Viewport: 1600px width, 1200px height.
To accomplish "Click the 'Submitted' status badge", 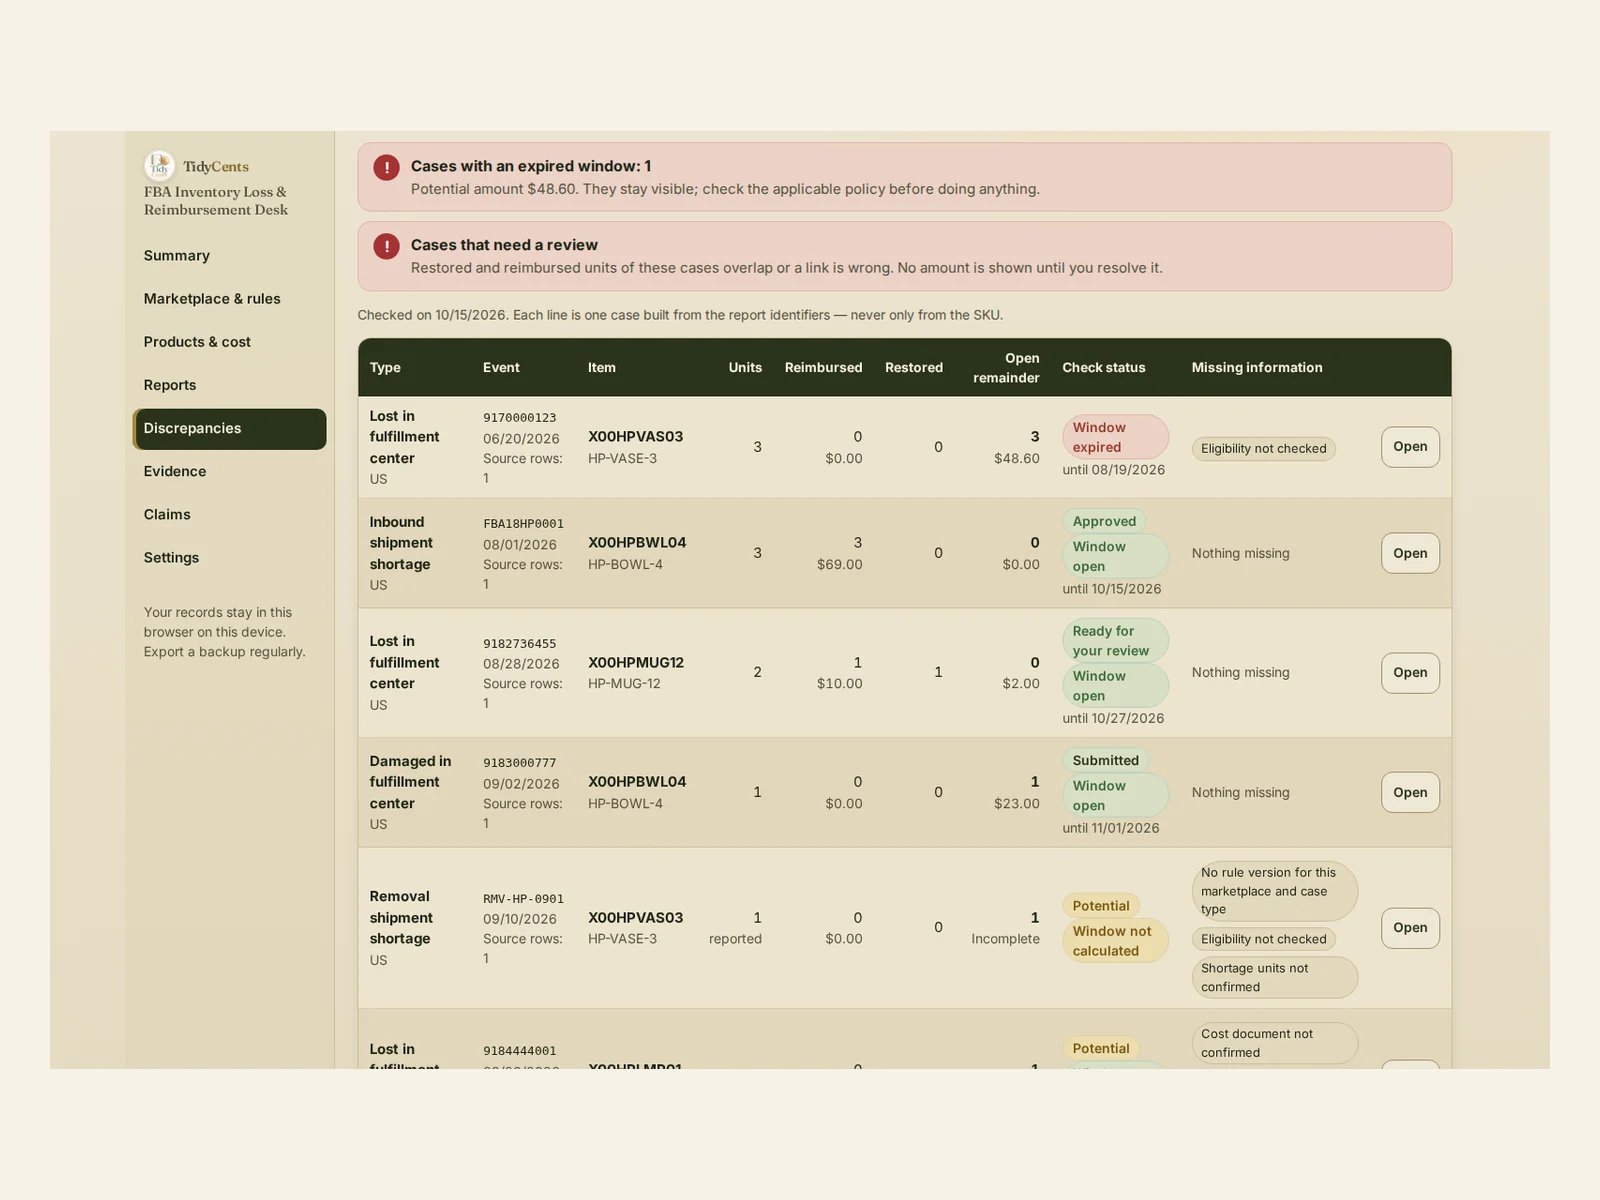I will pyautogui.click(x=1106, y=761).
